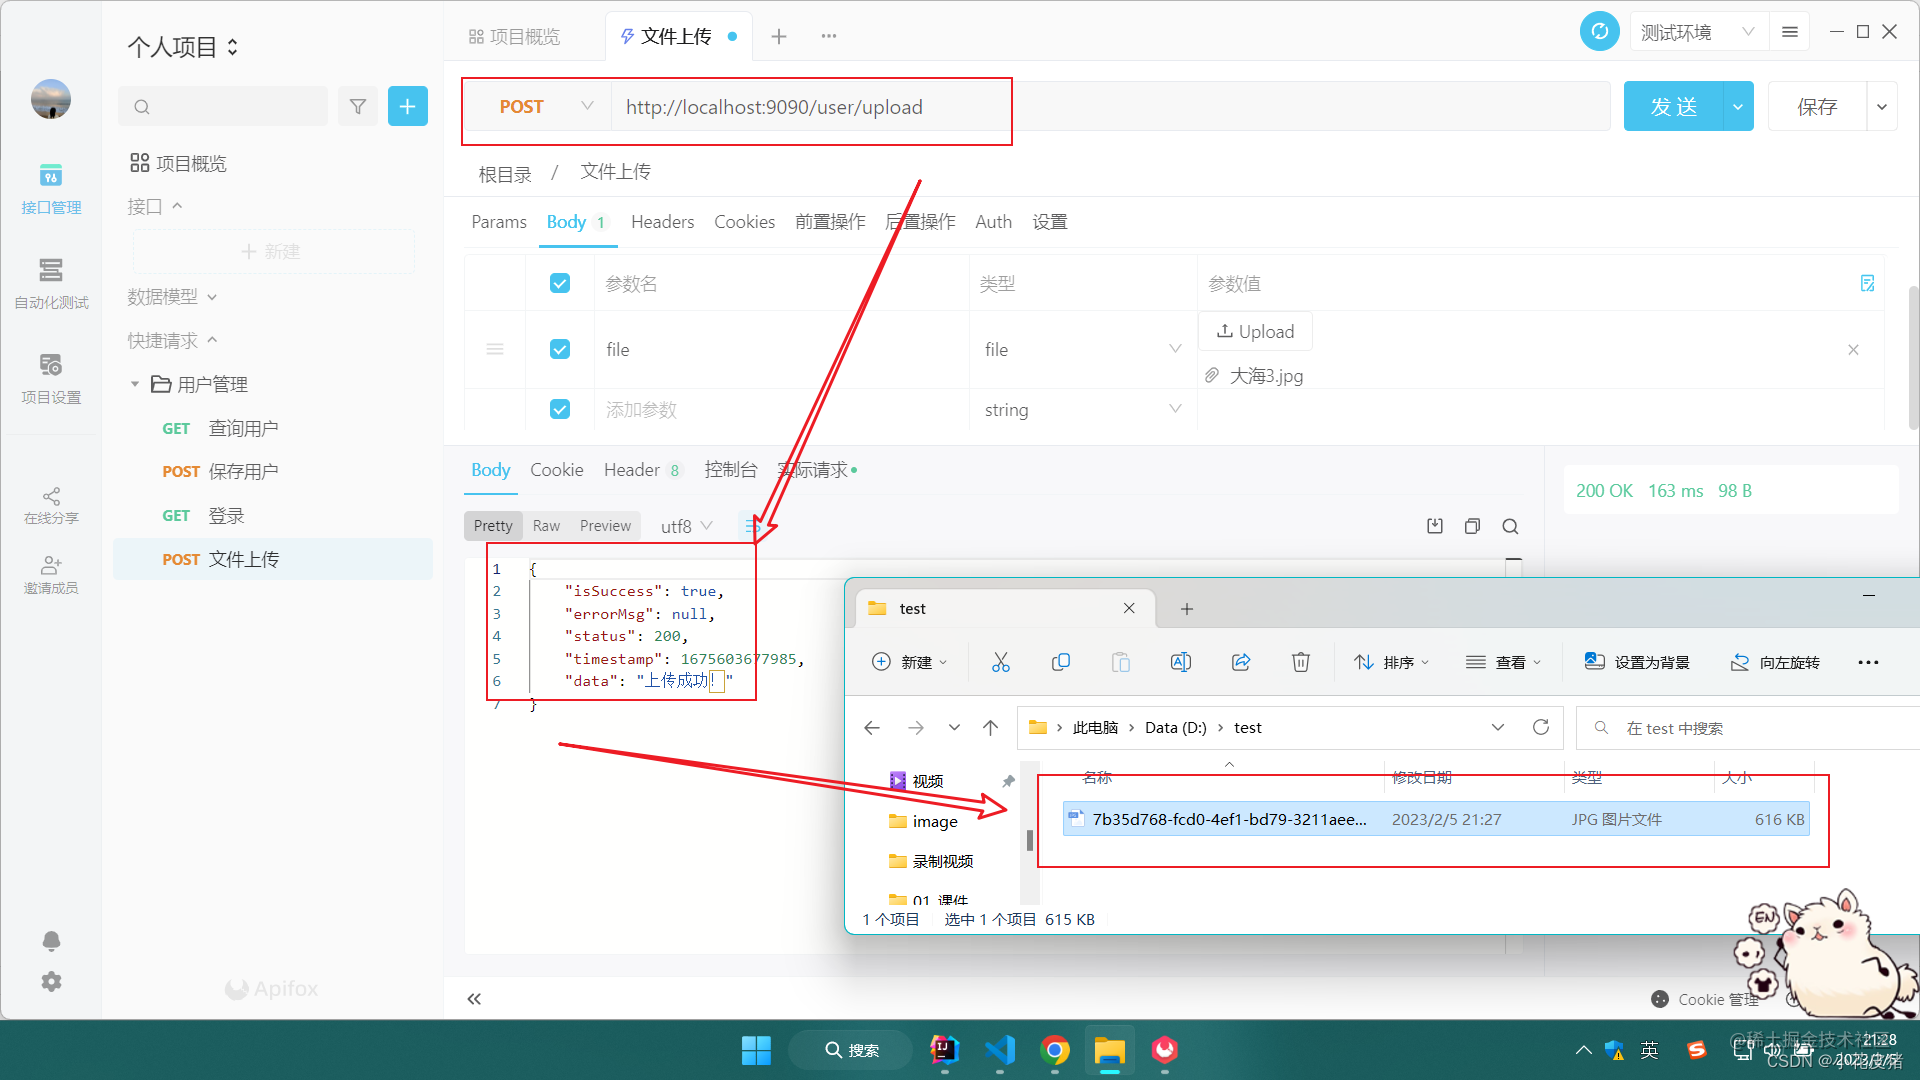Click delete trash icon in file explorer
Viewport: 1920px width, 1080px height.
pyautogui.click(x=1300, y=662)
